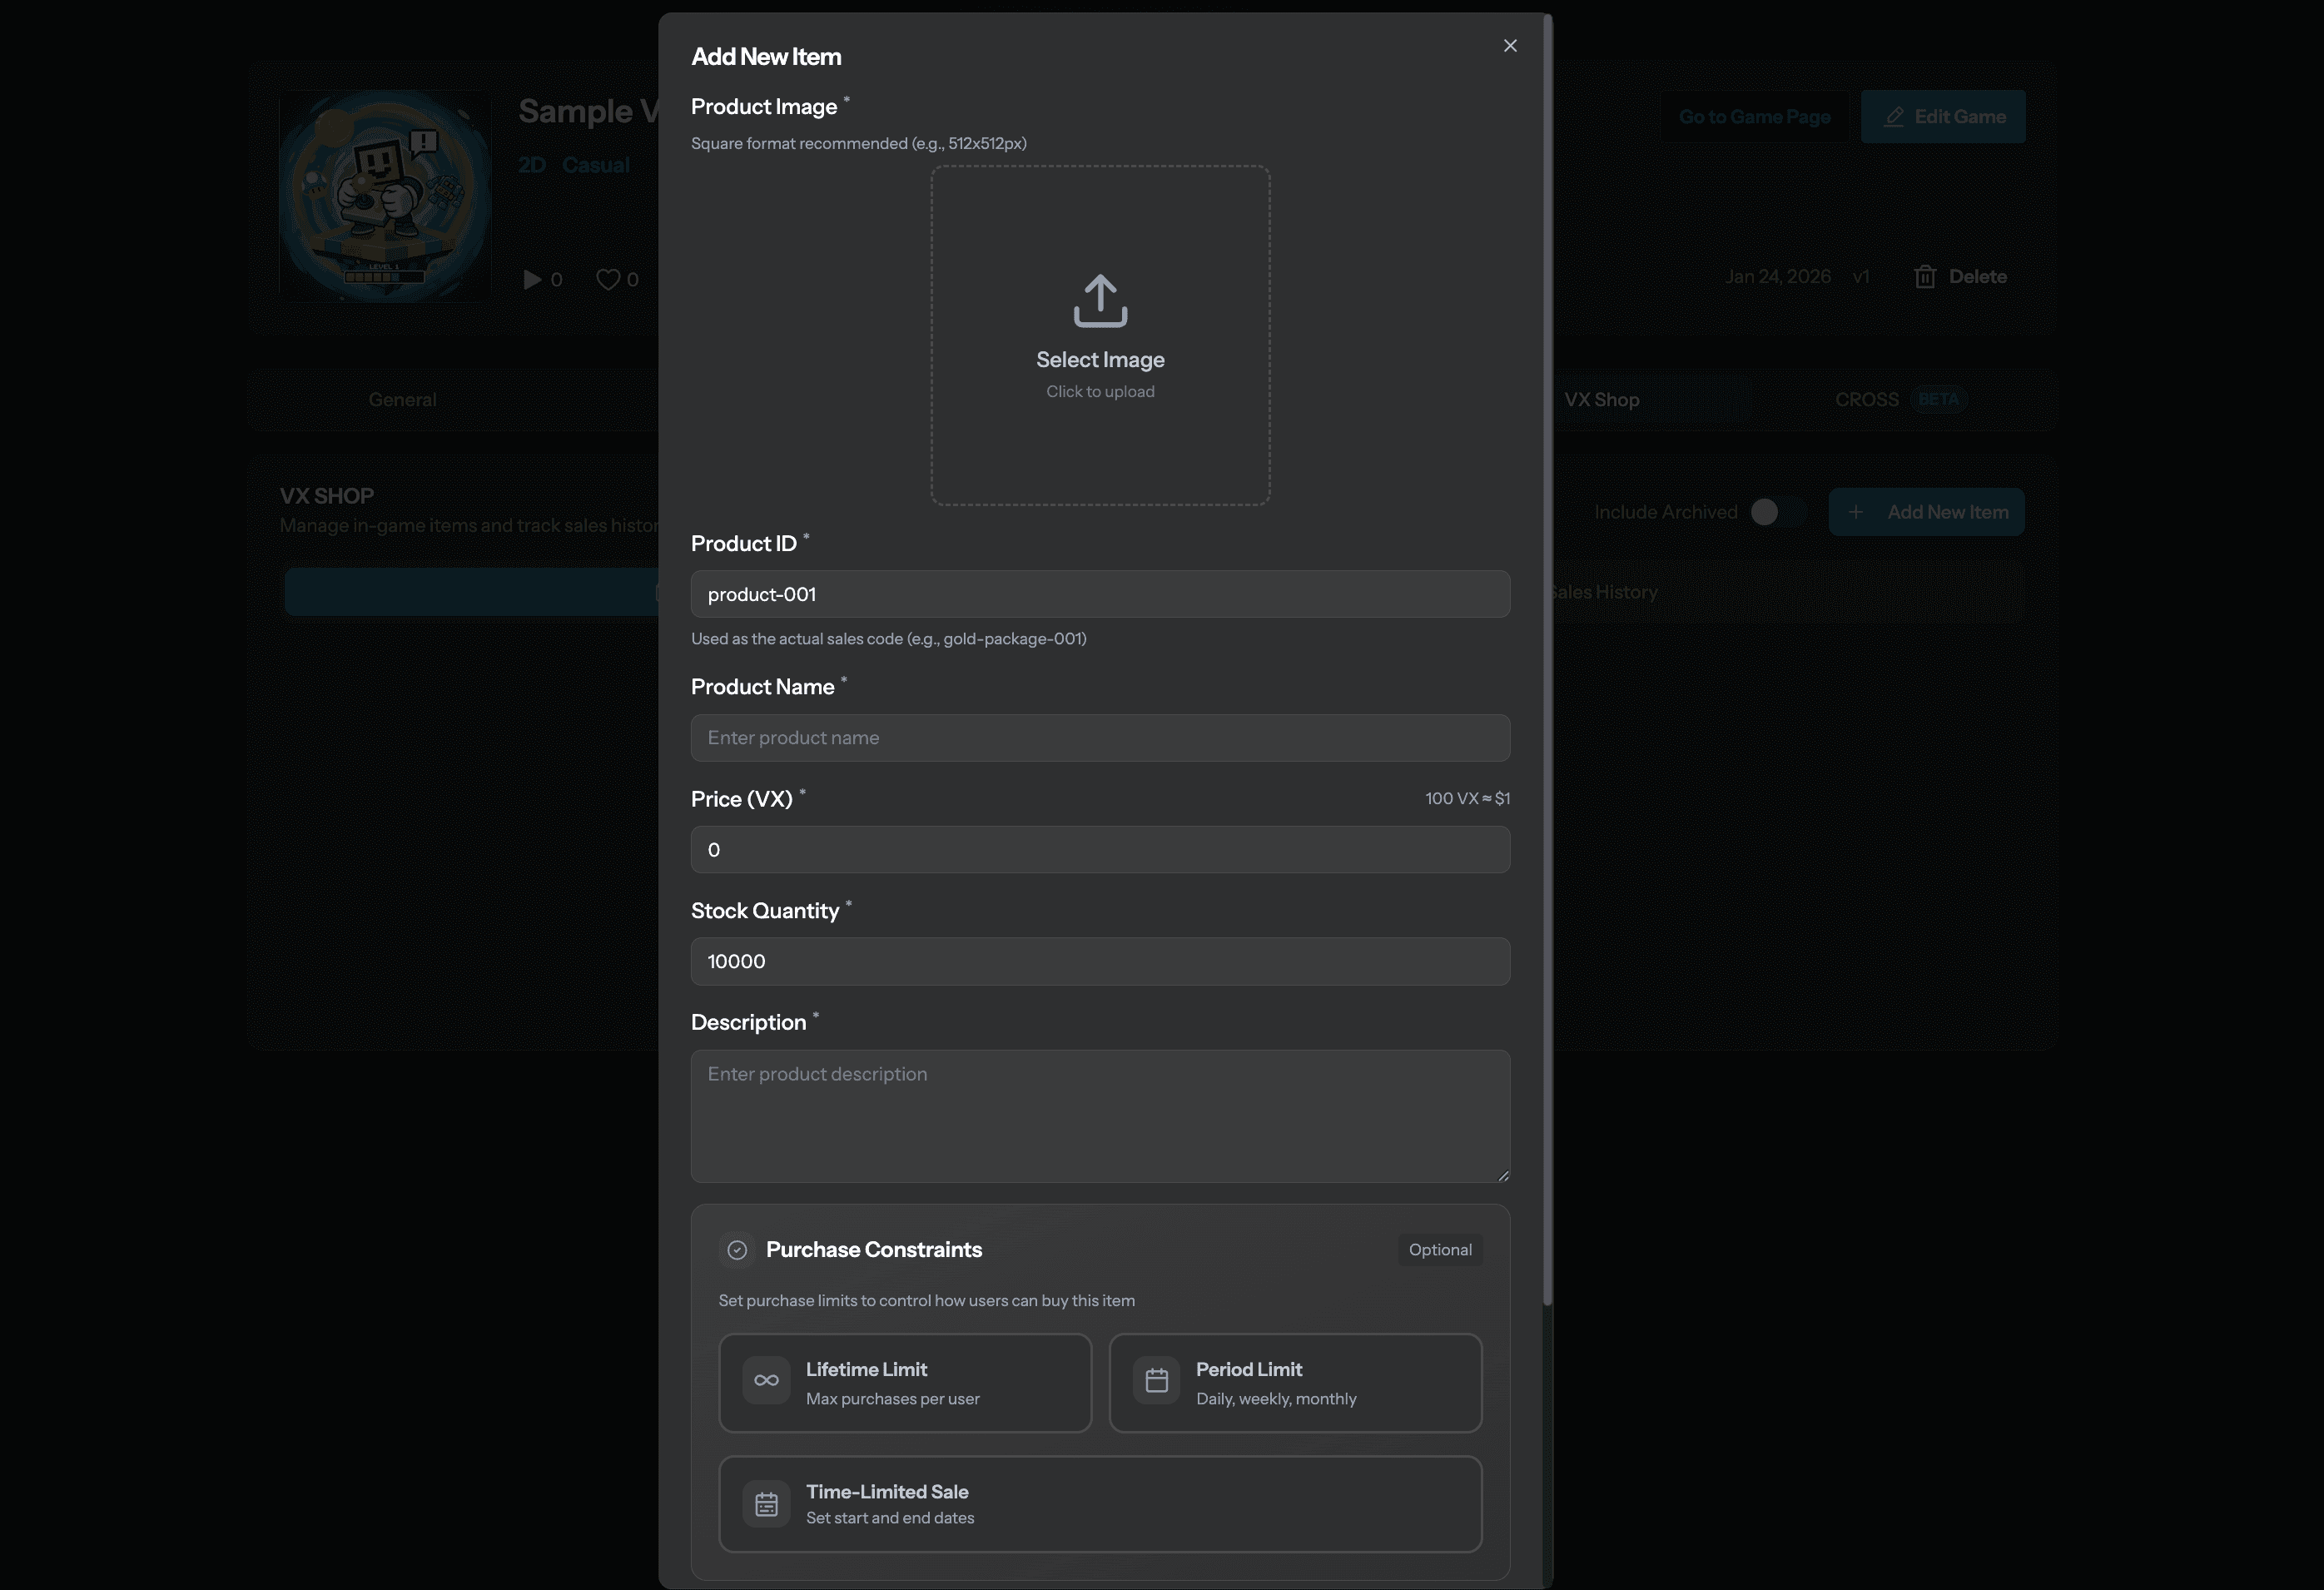Click the upload arrow icon

[x=1100, y=300]
